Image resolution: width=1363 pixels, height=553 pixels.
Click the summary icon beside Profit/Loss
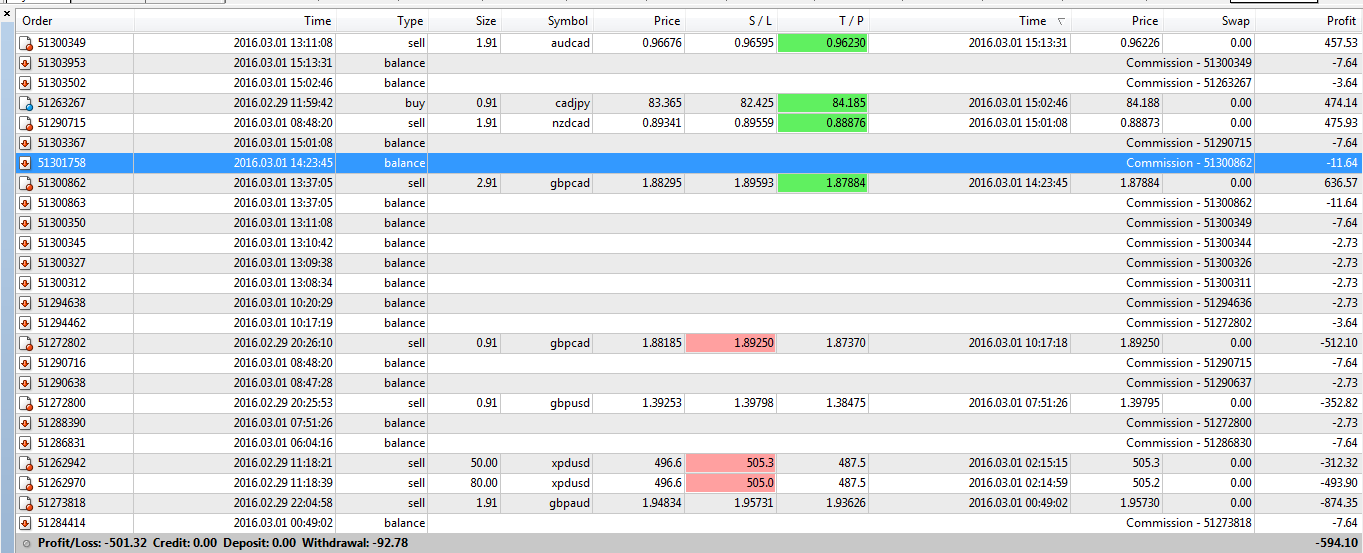click(26, 543)
